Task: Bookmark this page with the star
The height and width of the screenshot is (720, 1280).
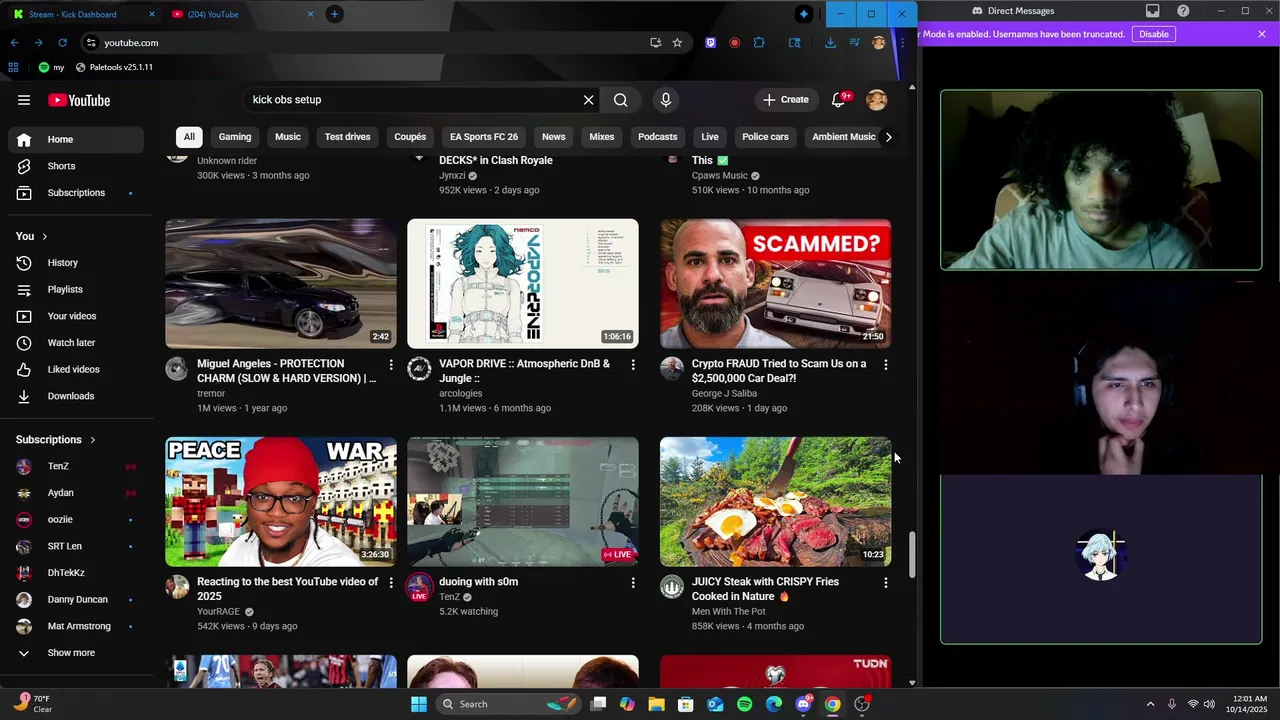Action: click(x=677, y=43)
